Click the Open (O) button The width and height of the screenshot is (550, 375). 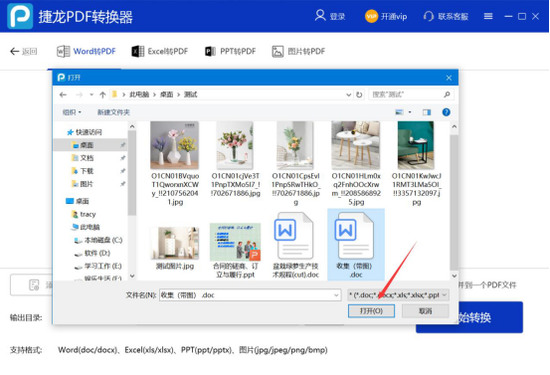[x=371, y=311]
